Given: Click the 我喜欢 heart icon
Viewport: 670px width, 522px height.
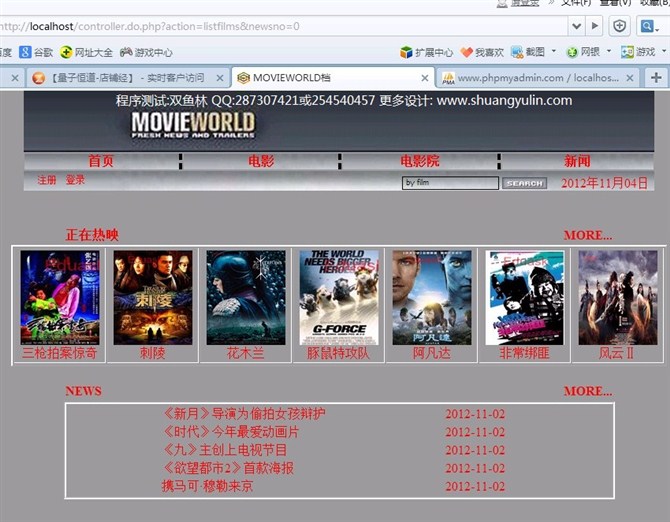Looking at the screenshot, I should [482, 52].
